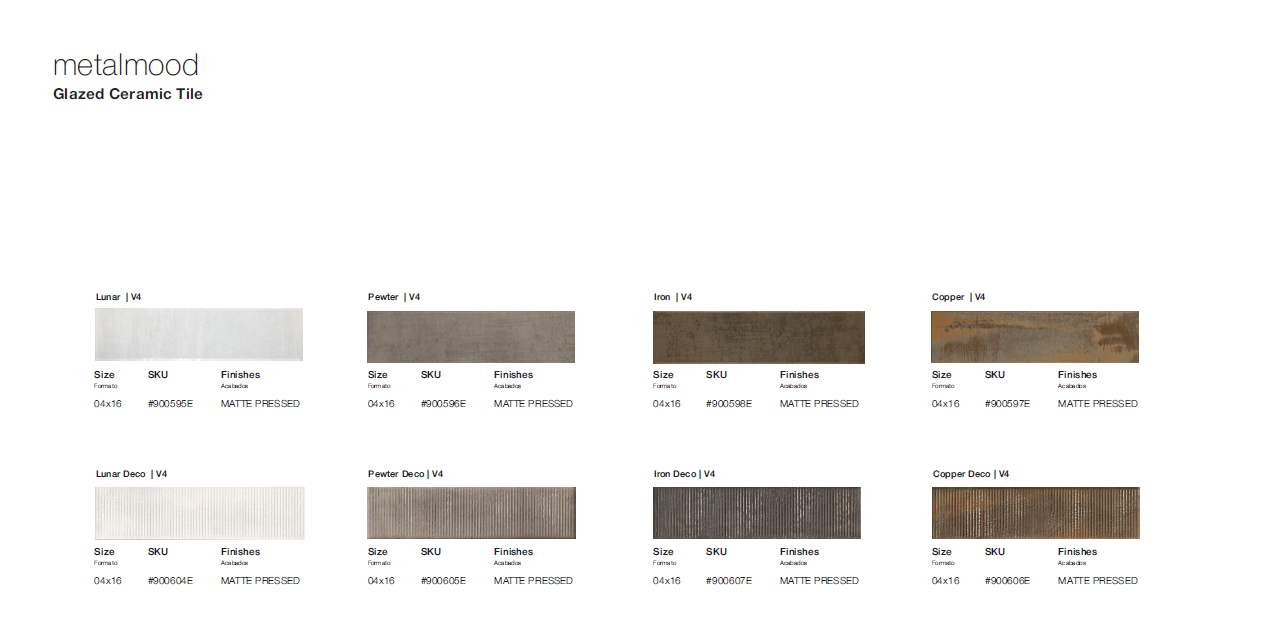Select SKU #900597E under Copper
Viewport: 1269px width, 642px height.
1007,404
